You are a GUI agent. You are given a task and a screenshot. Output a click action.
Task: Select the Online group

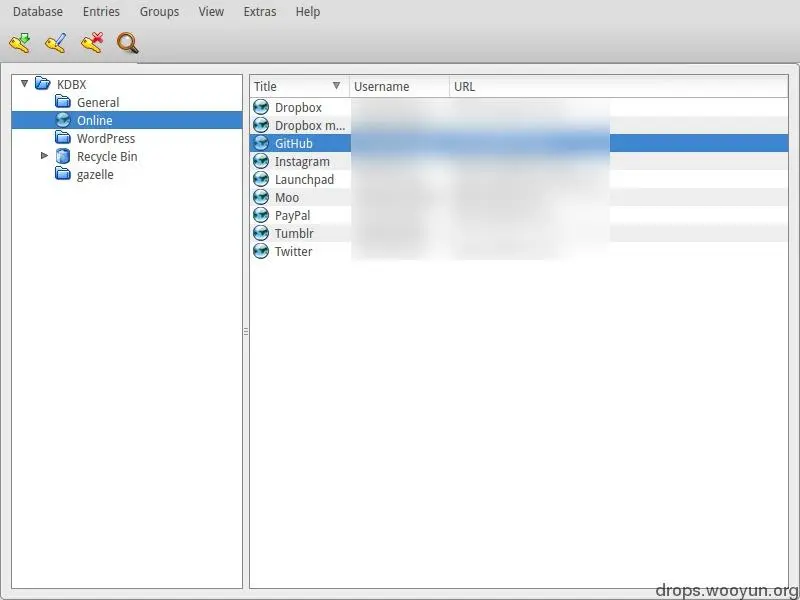coord(127,120)
